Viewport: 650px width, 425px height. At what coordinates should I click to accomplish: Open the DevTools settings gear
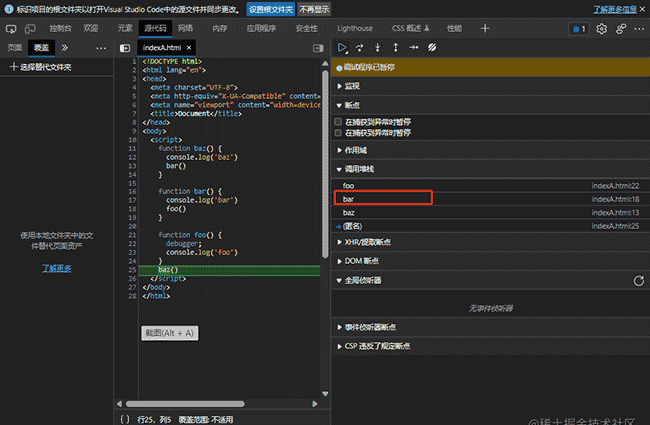(x=601, y=29)
